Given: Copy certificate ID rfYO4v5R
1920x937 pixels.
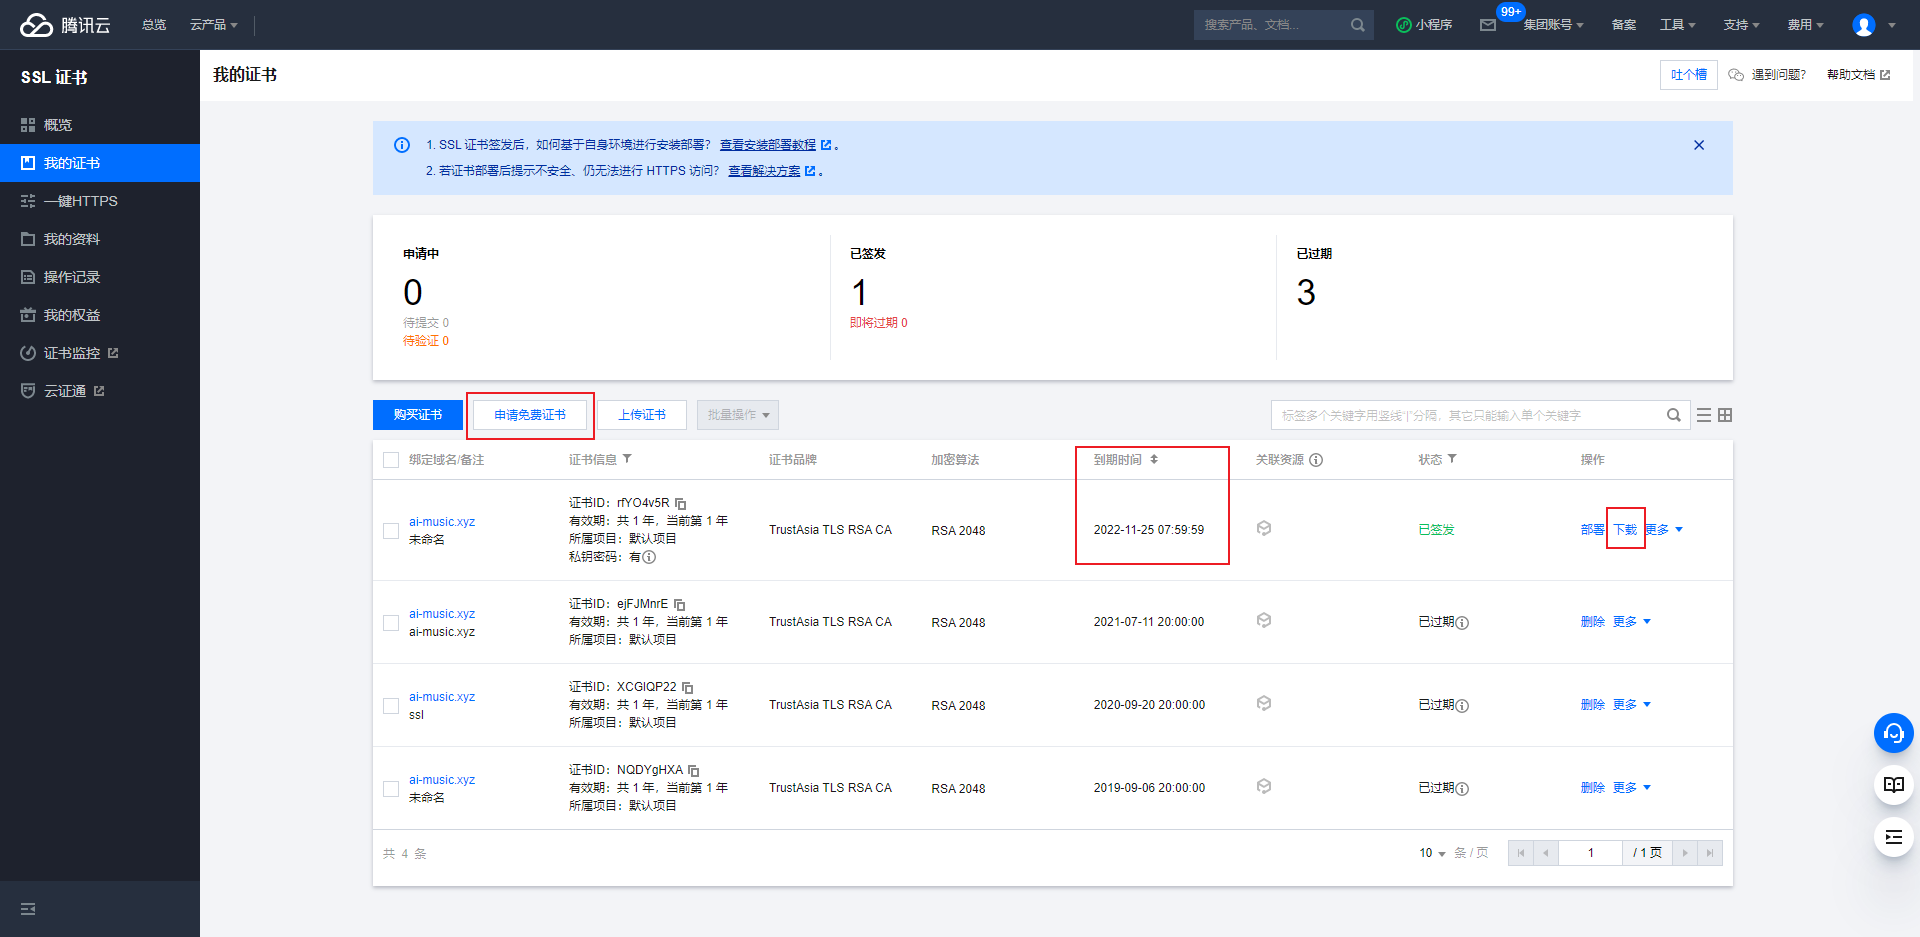Looking at the screenshot, I should coord(681,503).
